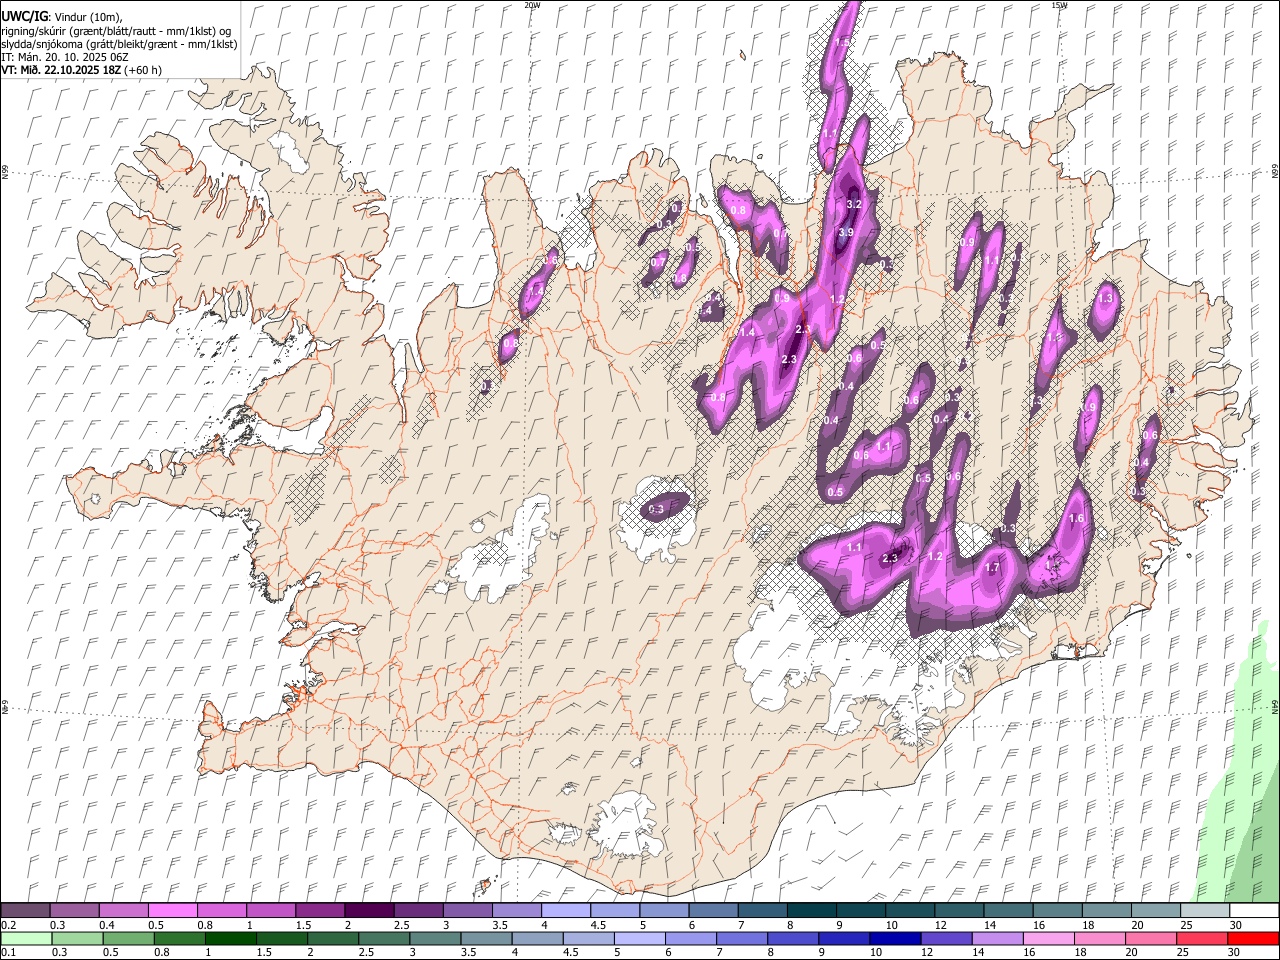The width and height of the screenshot is (1280, 960).
Task: Select the bright red swatch after 30 in bottom row
Action: pos(1251,939)
